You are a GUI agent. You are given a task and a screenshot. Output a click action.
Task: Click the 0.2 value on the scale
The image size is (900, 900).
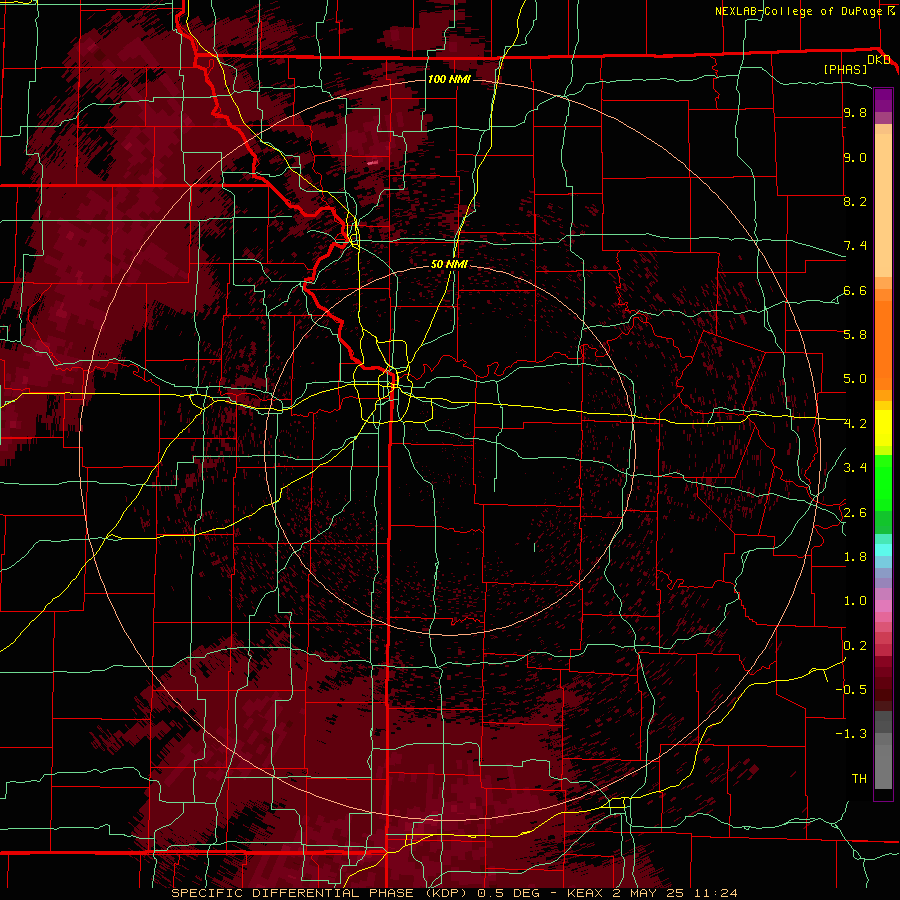pos(855,645)
